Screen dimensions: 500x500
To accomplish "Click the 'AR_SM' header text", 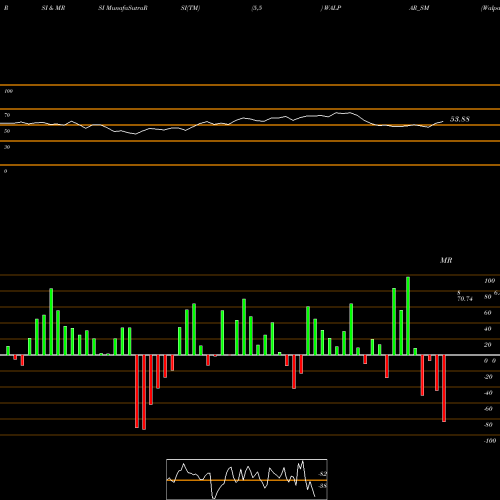I will point(419,8).
